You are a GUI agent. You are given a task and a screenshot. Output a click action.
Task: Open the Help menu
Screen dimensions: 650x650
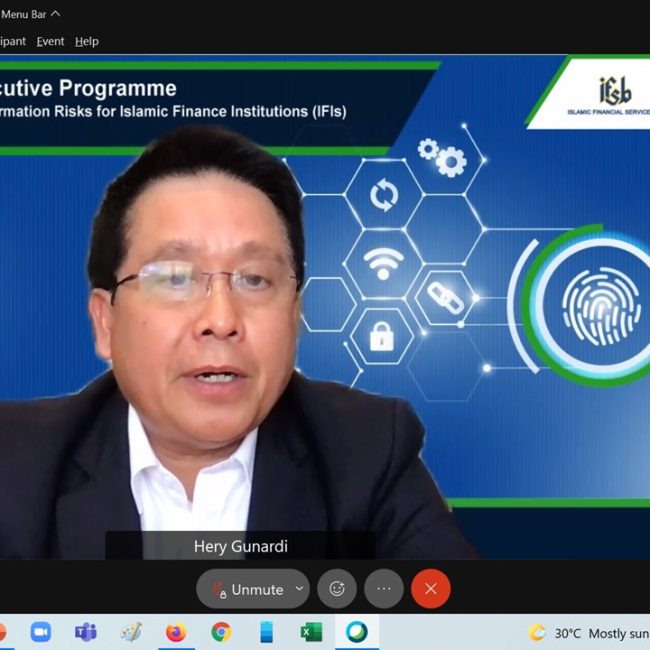tap(87, 41)
